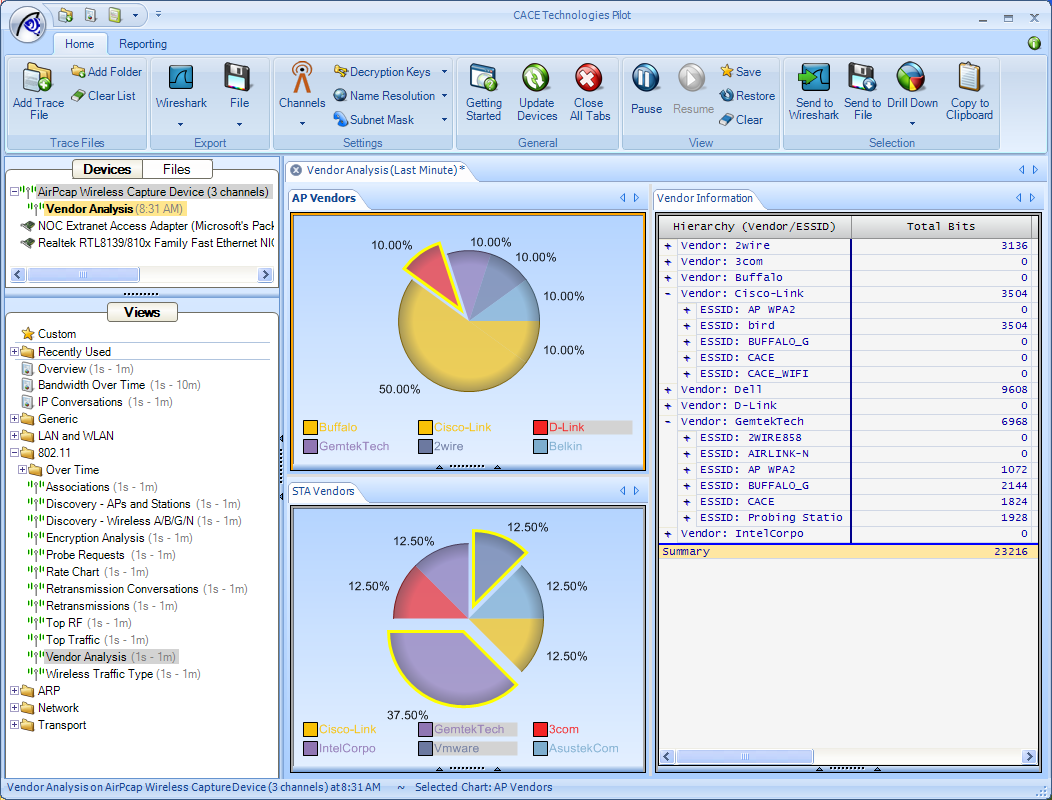Click the 3com legend swatch in STA Vendors

click(540, 730)
